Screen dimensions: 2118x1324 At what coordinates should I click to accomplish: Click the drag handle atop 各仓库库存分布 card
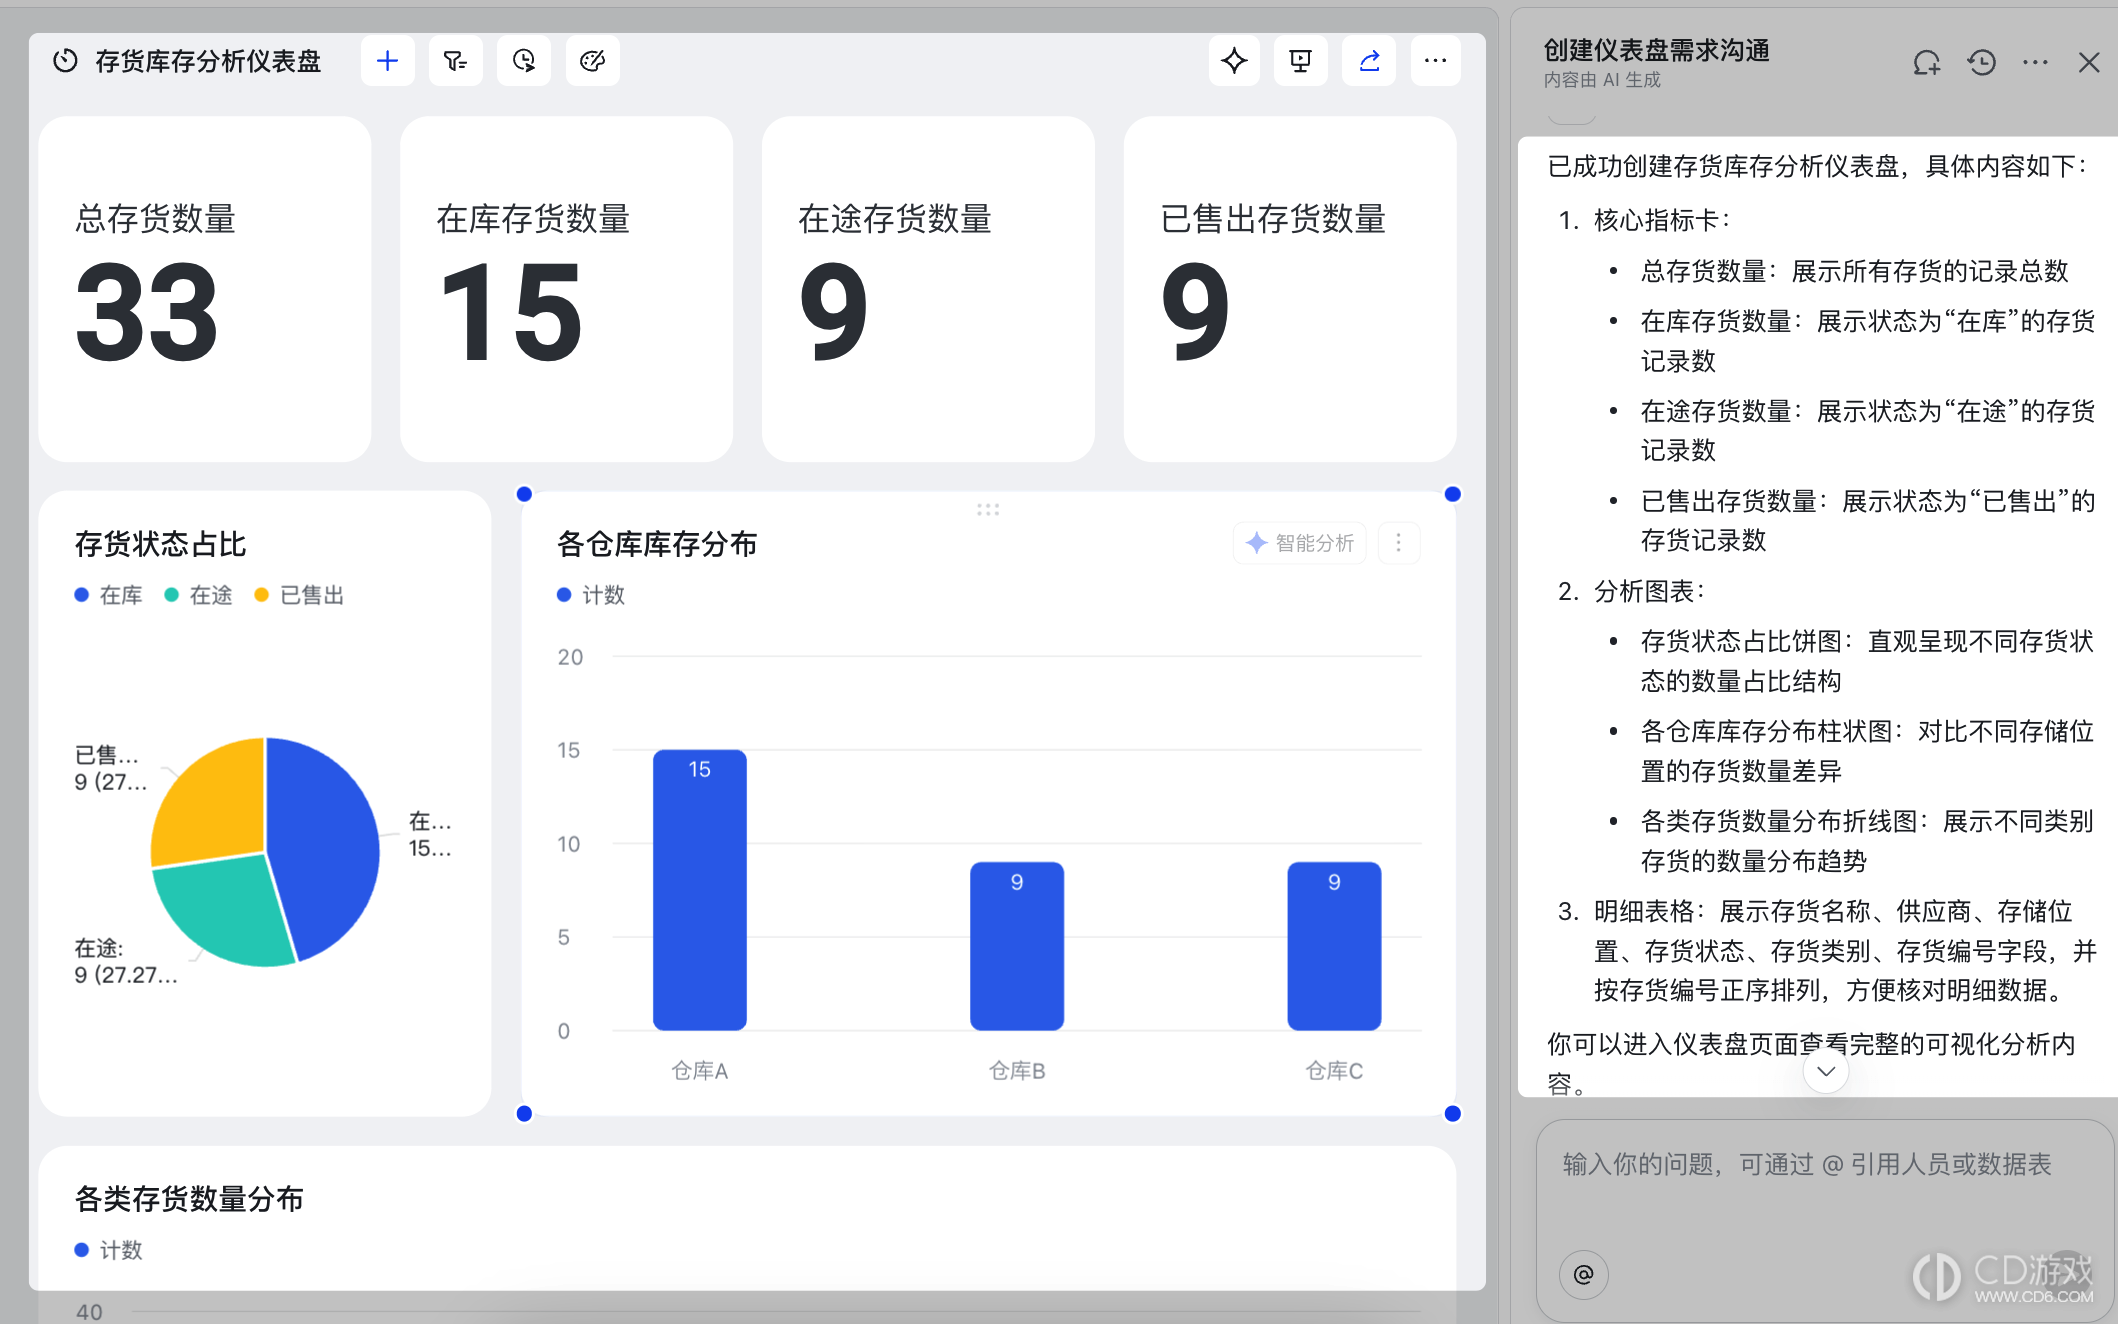(988, 510)
